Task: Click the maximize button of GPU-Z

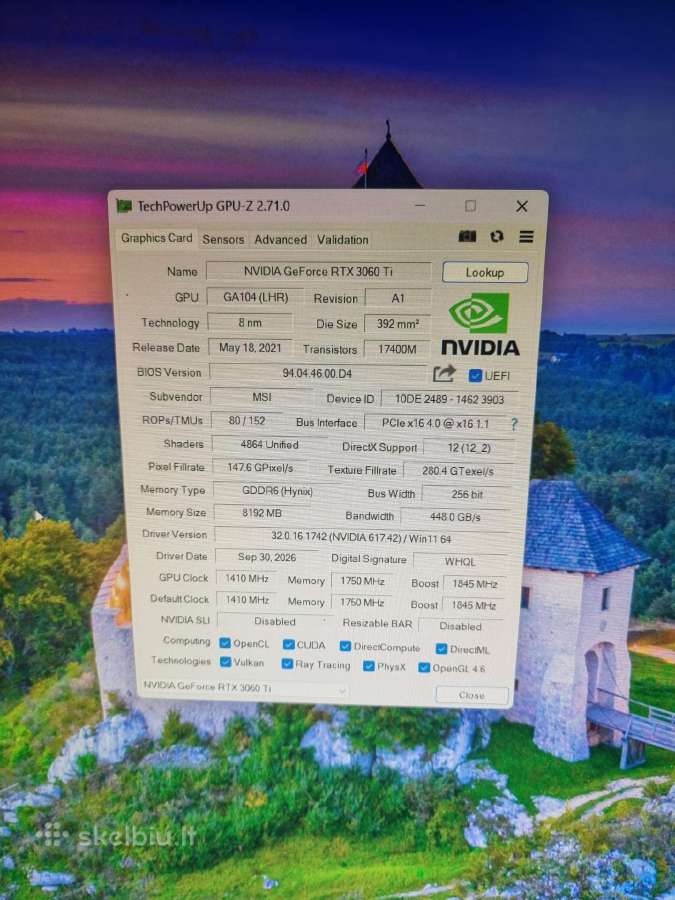Action: (x=470, y=205)
